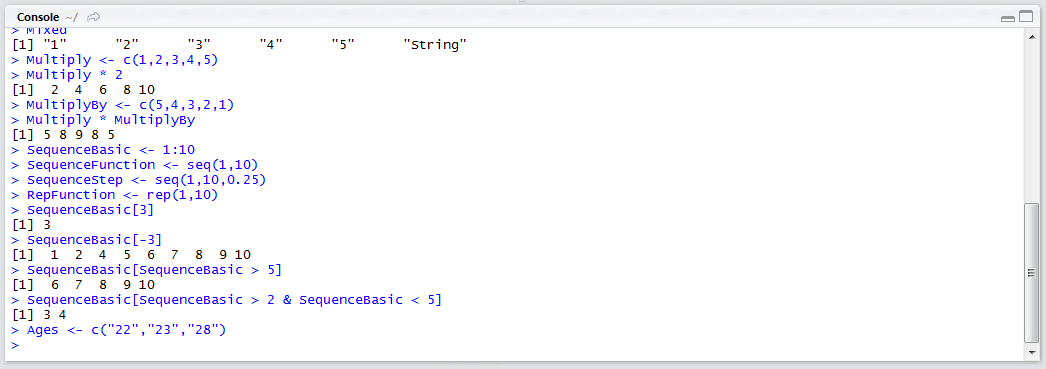The height and width of the screenshot is (369, 1046).
Task: Click the output '[1] 3' below SequenceBasic[3]
Action: click(31, 225)
